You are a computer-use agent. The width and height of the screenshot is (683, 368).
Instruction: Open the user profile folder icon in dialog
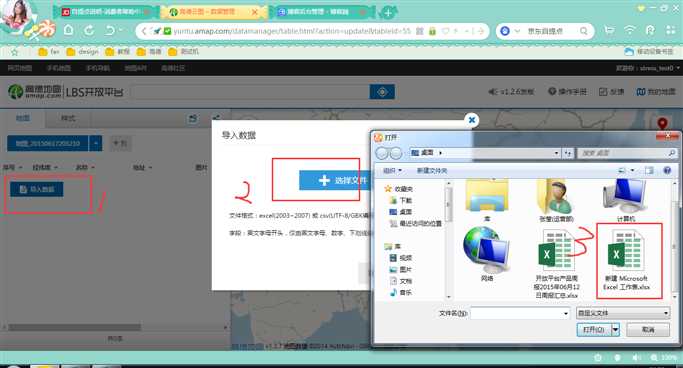[556, 200]
